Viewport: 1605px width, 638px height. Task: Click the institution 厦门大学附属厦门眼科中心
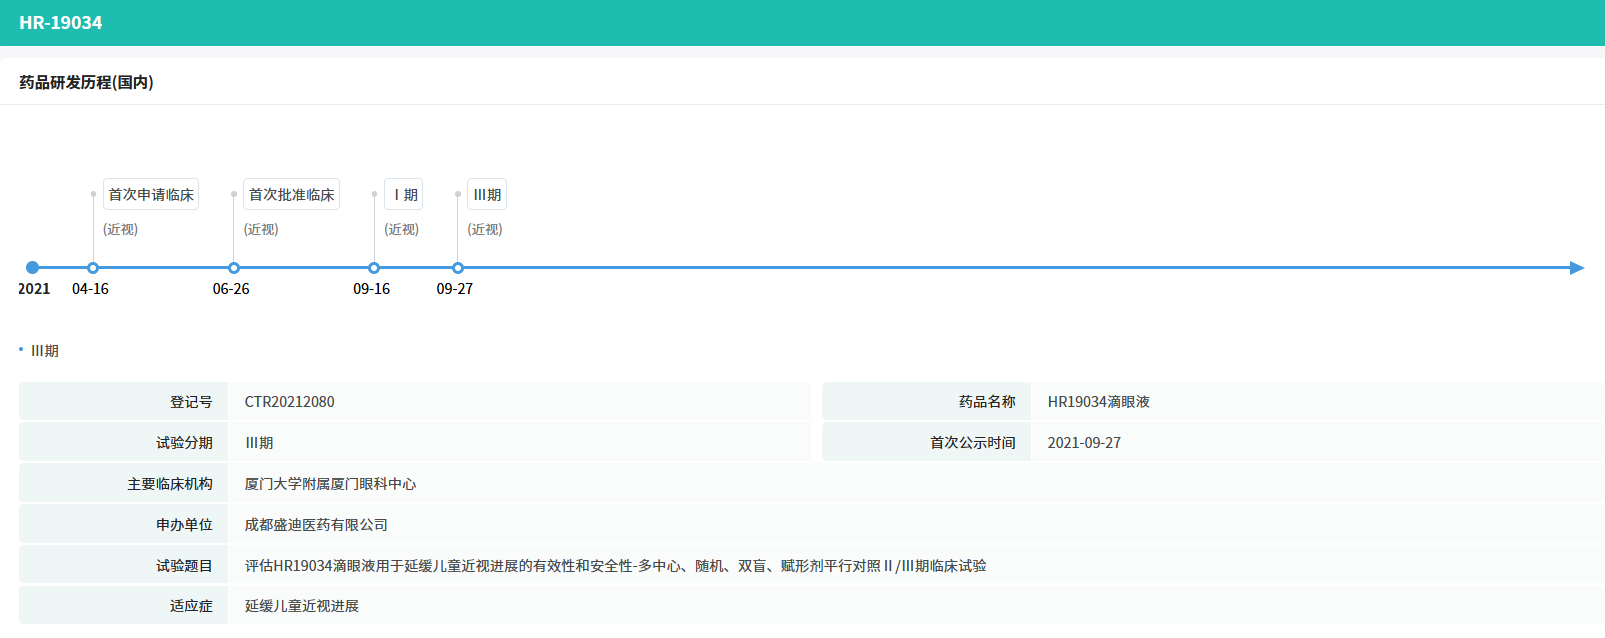[x=330, y=484]
